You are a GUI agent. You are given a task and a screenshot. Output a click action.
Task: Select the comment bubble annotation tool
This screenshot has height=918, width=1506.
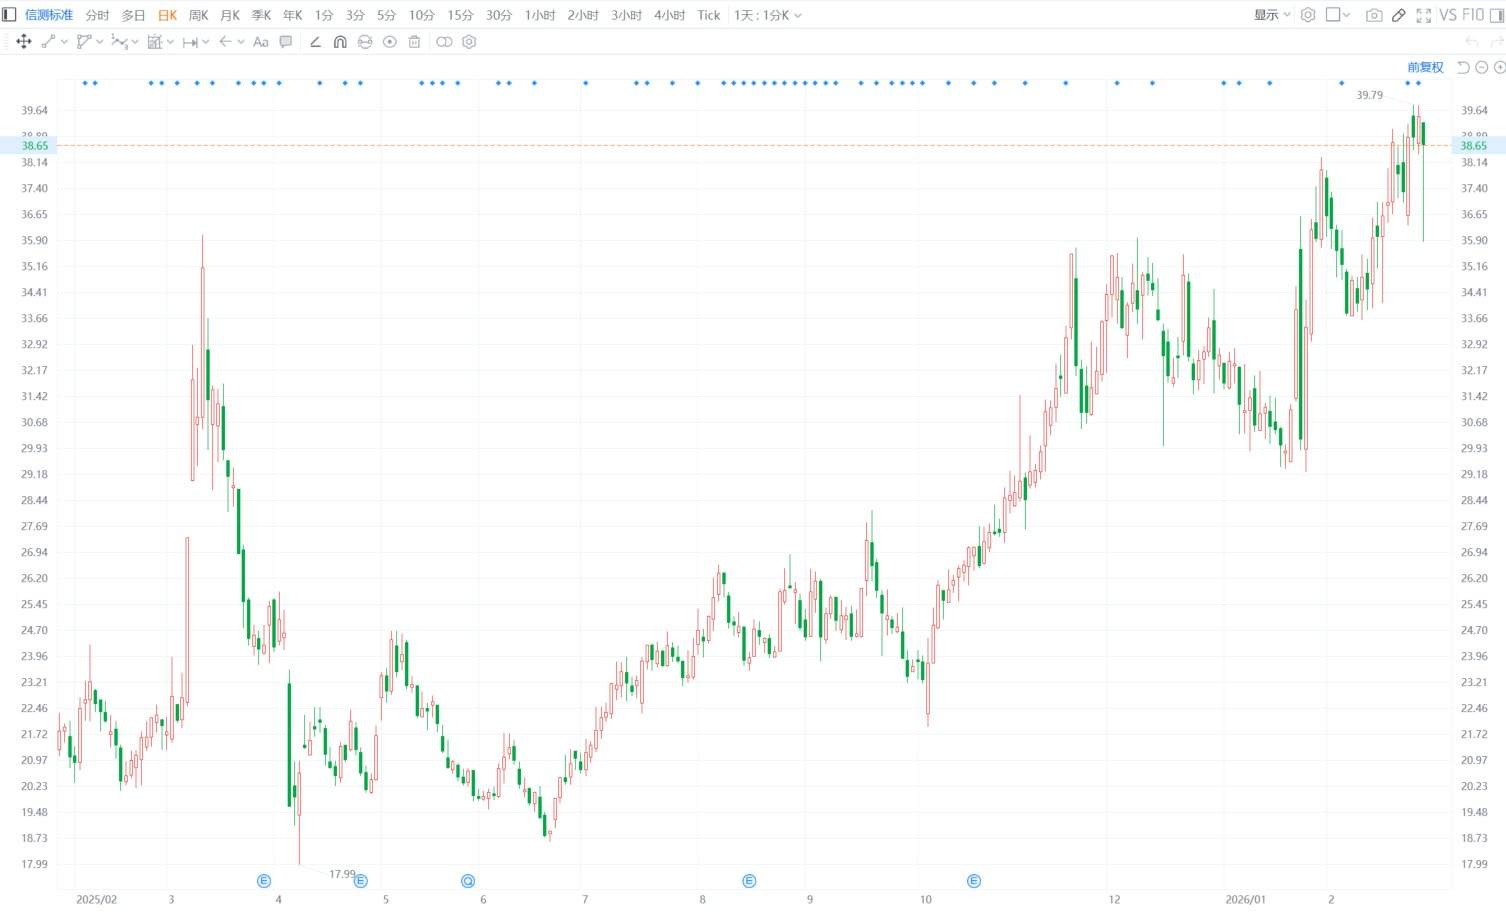coord(286,42)
